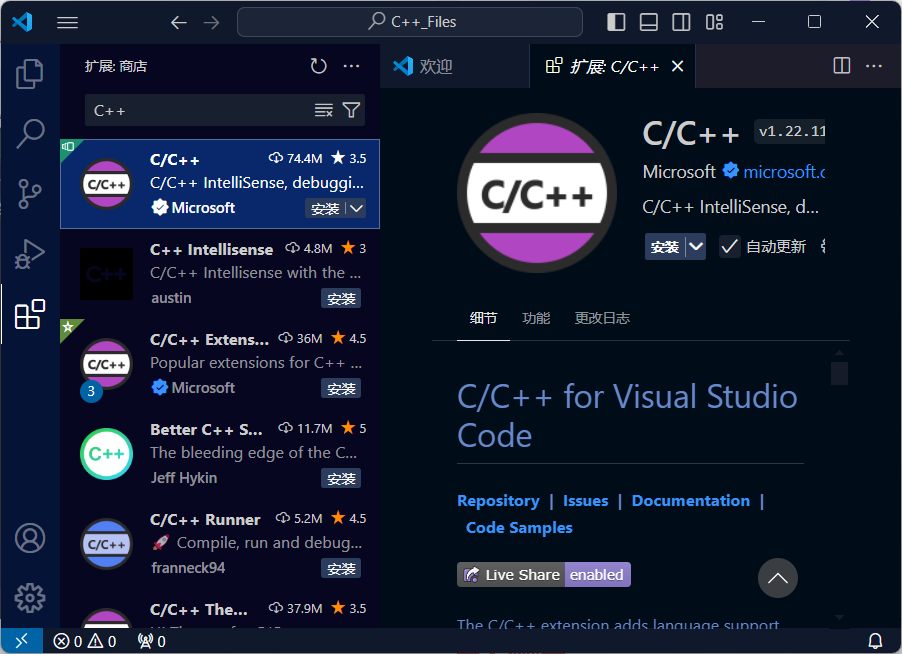The width and height of the screenshot is (902, 654).
Task: Open the Accounts menu icon
Action: (x=30, y=538)
